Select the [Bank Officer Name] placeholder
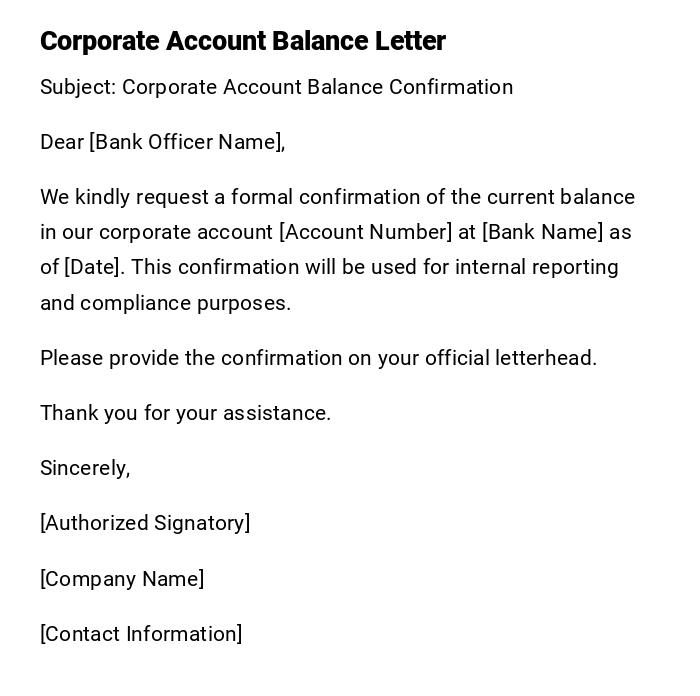Image resolution: width=700 pixels, height=696 pixels. [x=187, y=142]
